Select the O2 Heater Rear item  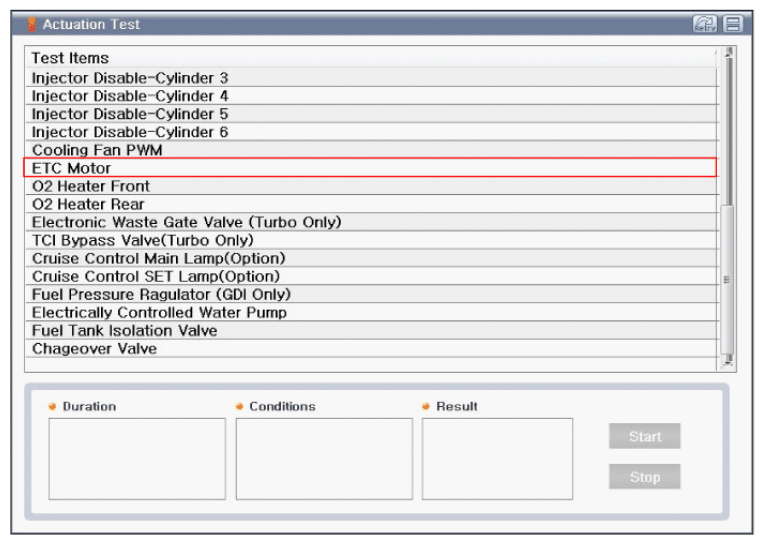pos(372,204)
